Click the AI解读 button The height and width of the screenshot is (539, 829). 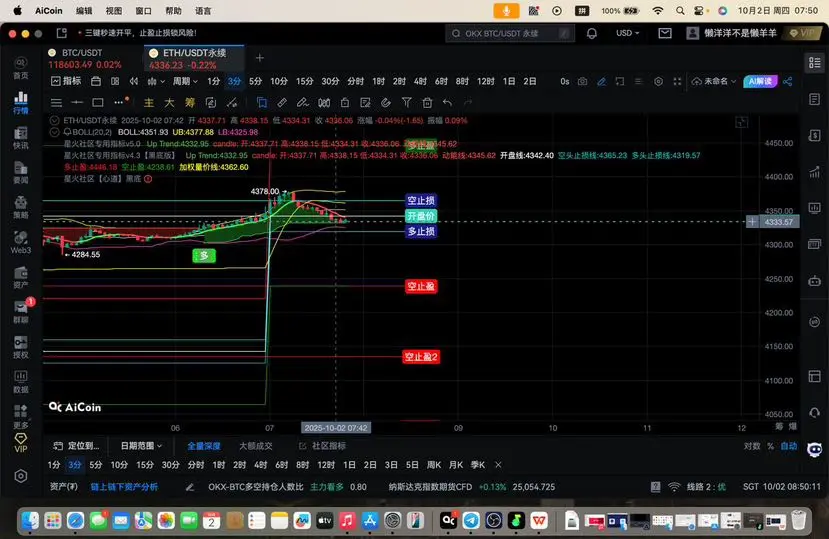click(760, 81)
